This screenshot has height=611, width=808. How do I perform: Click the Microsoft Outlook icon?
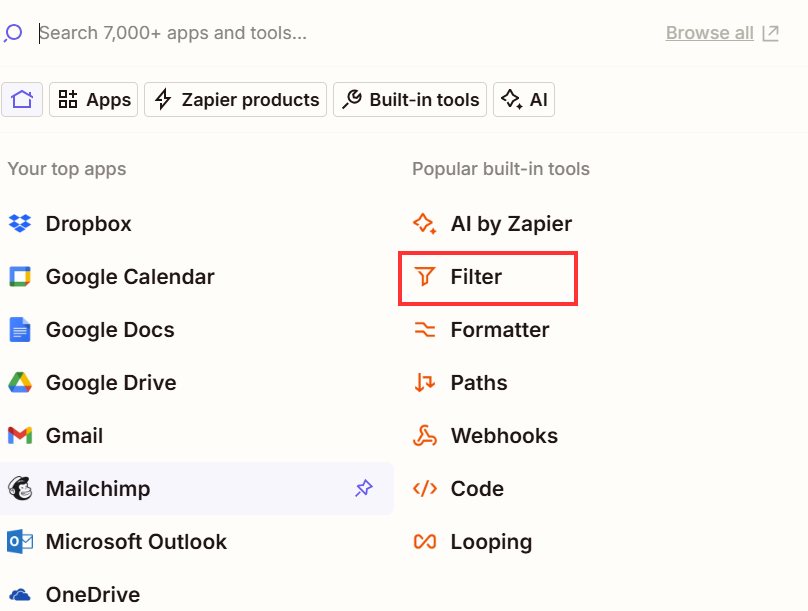tap(20, 542)
